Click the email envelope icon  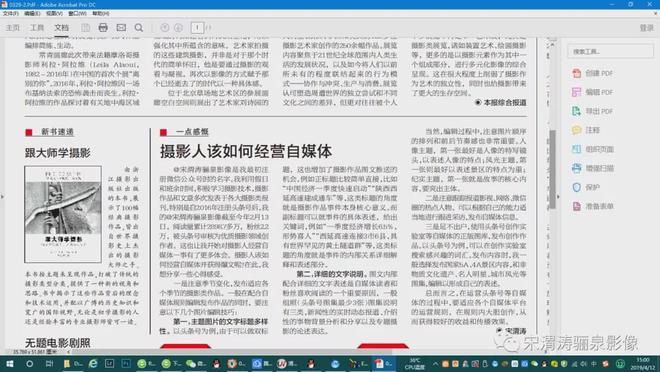point(121,28)
